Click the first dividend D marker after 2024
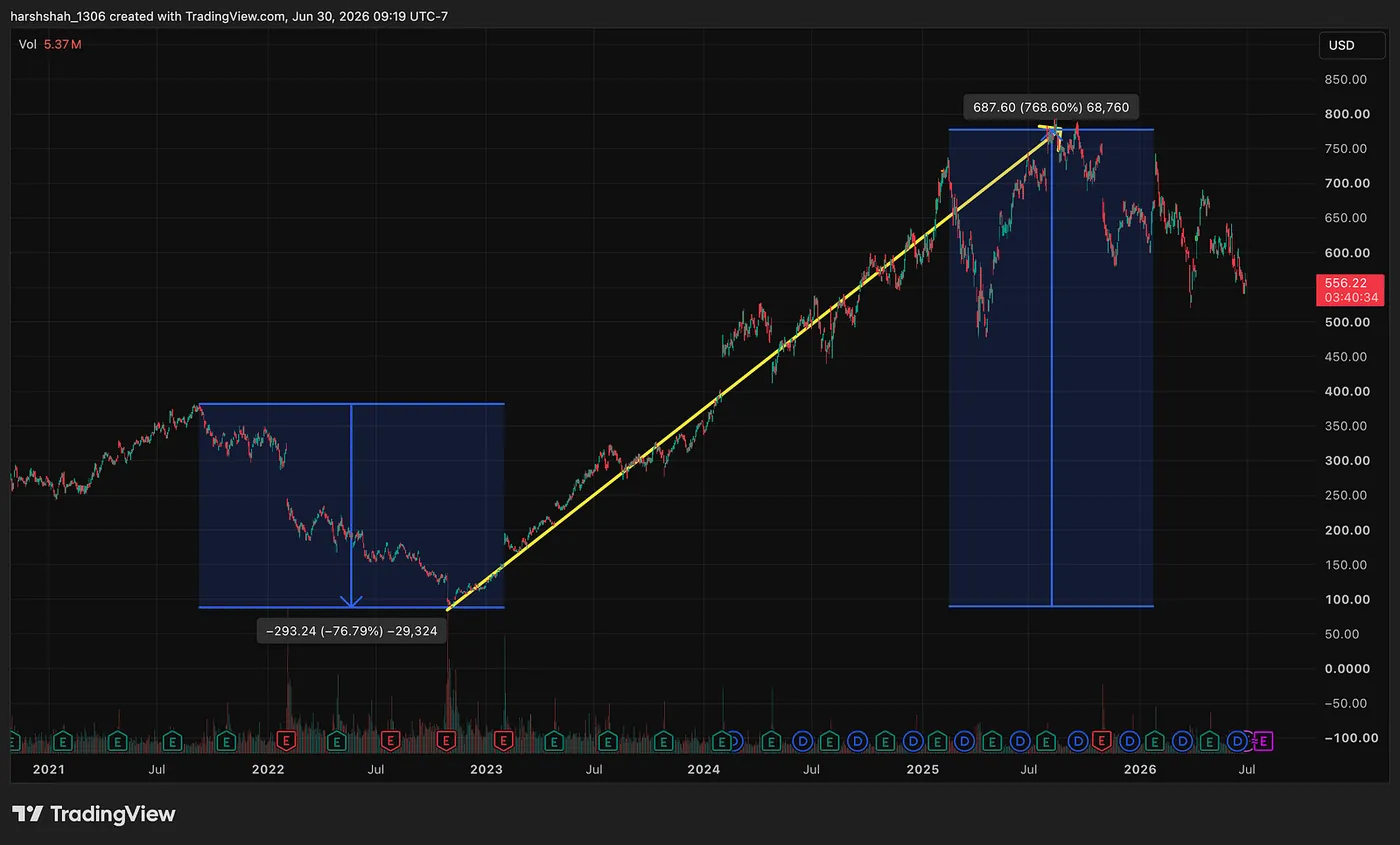The width and height of the screenshot is (1400, 845). pyautogui.click(x=735, y=741)
